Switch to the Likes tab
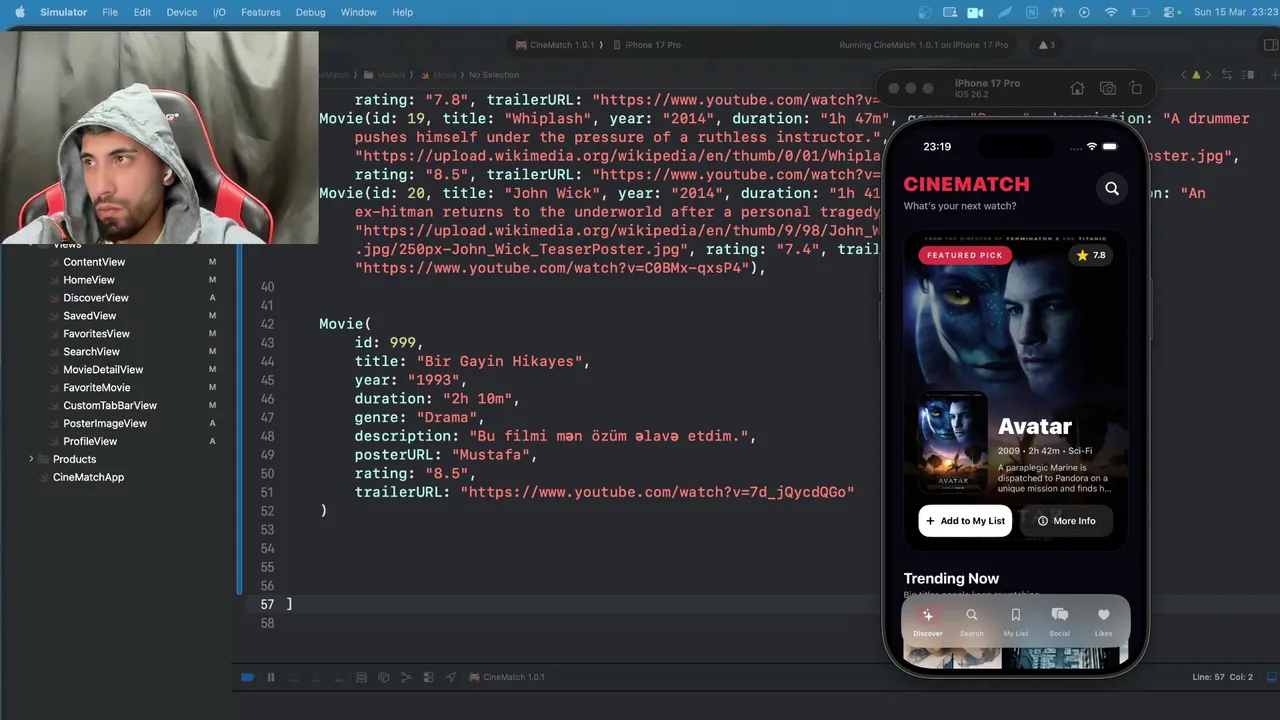Viewport: 1280px width, 720px height. coord(1103,622)
